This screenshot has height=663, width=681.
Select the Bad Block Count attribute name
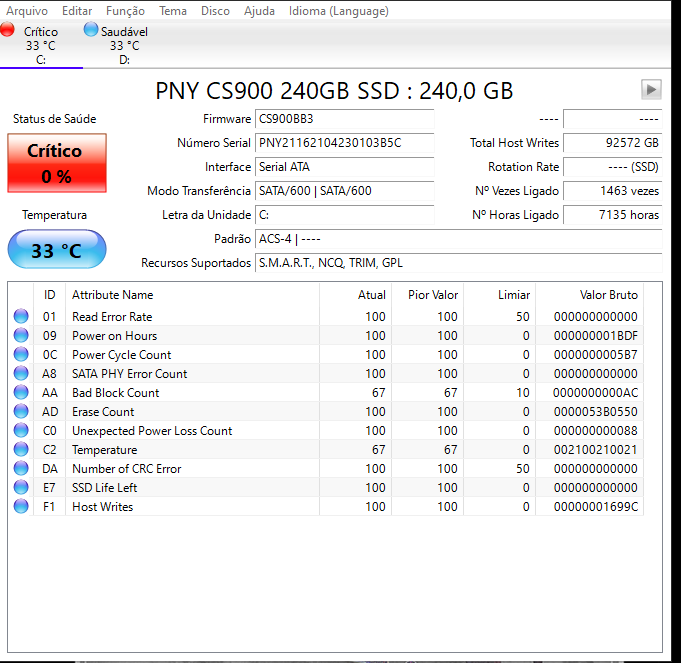tap(116, 393)
